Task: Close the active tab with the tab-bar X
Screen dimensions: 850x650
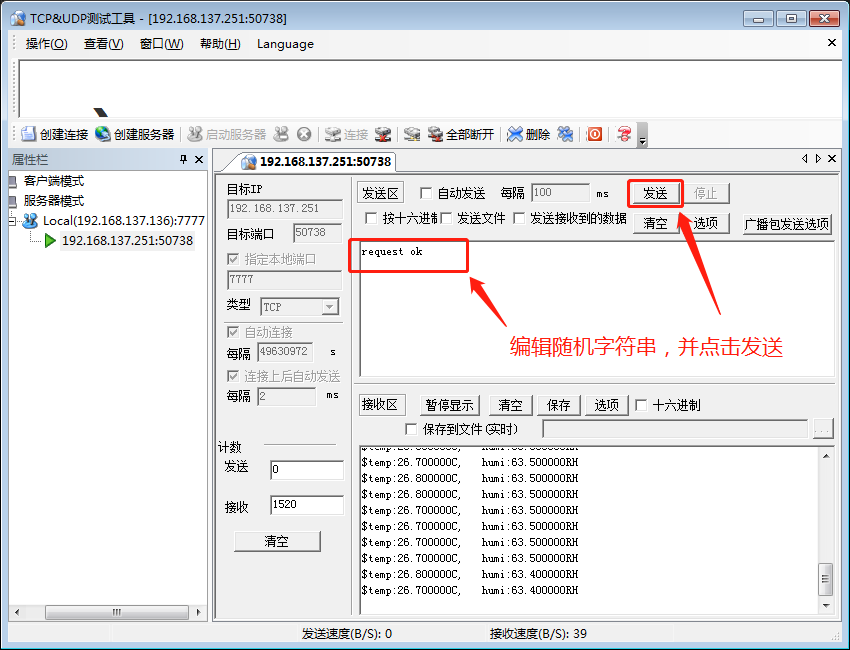Action: 832,158
